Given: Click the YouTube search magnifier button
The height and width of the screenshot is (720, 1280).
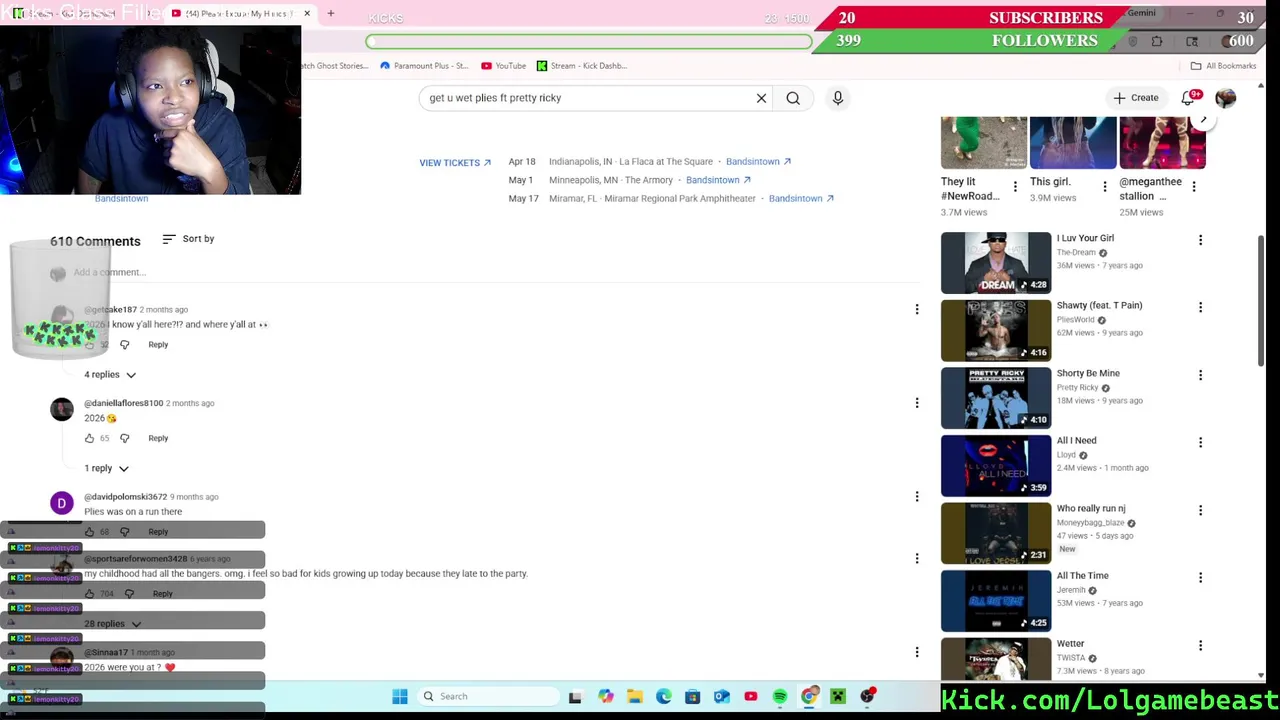Looking at the screenshot, I should [793, 98].
